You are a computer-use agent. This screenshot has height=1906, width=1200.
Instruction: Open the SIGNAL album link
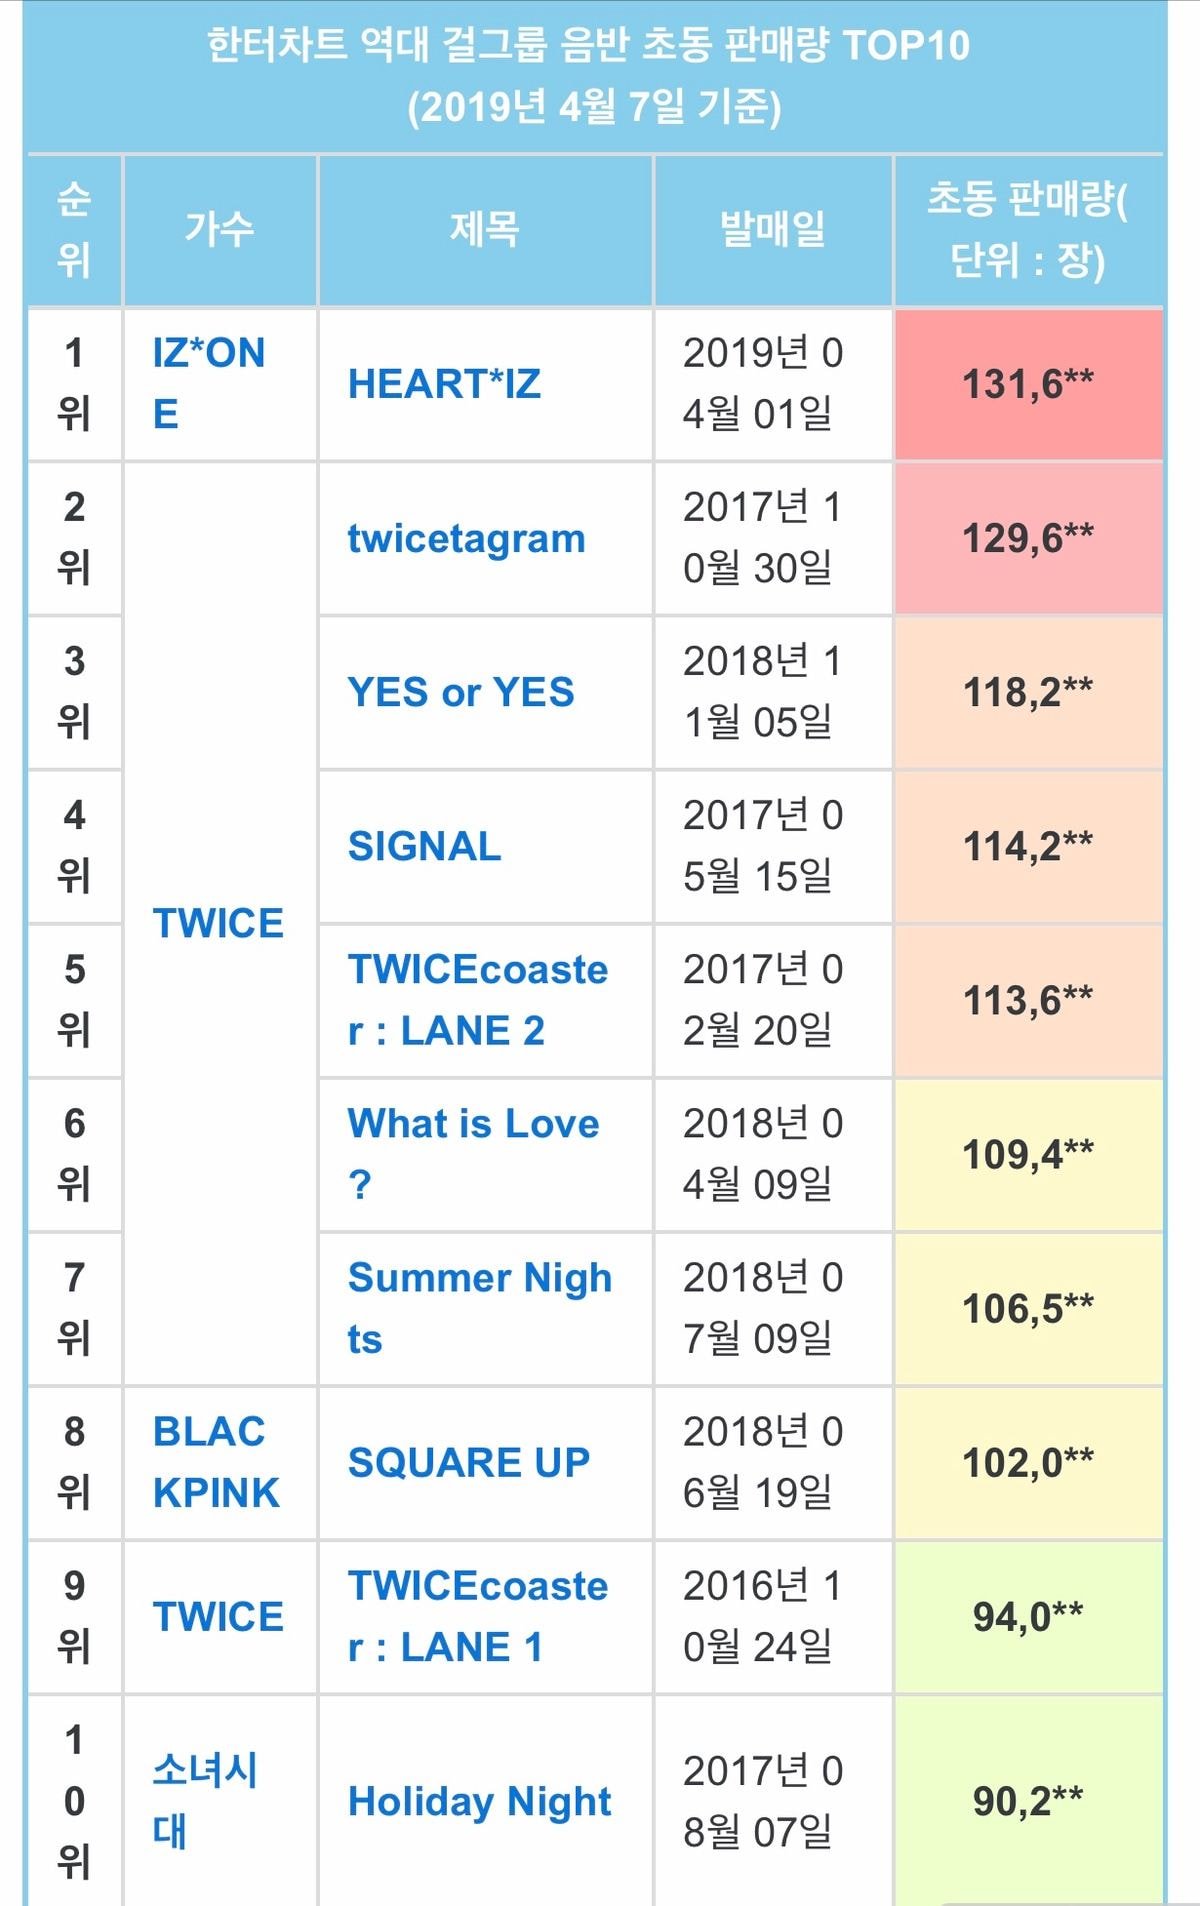click(424, 846)
